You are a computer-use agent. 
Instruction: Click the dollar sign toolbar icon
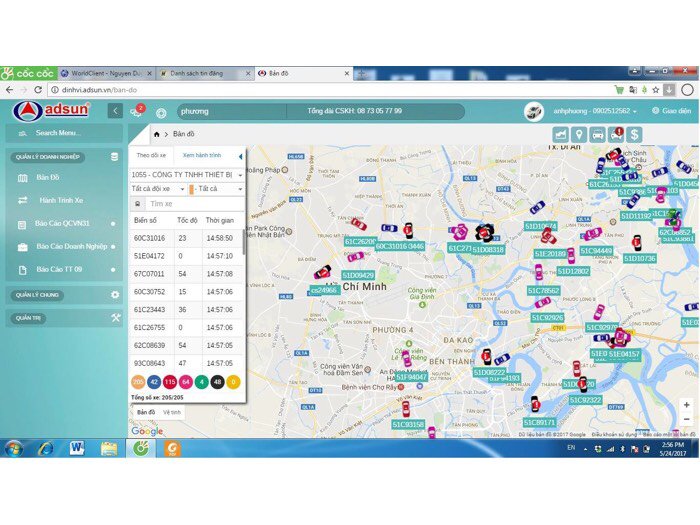click(x=634, y=134)
